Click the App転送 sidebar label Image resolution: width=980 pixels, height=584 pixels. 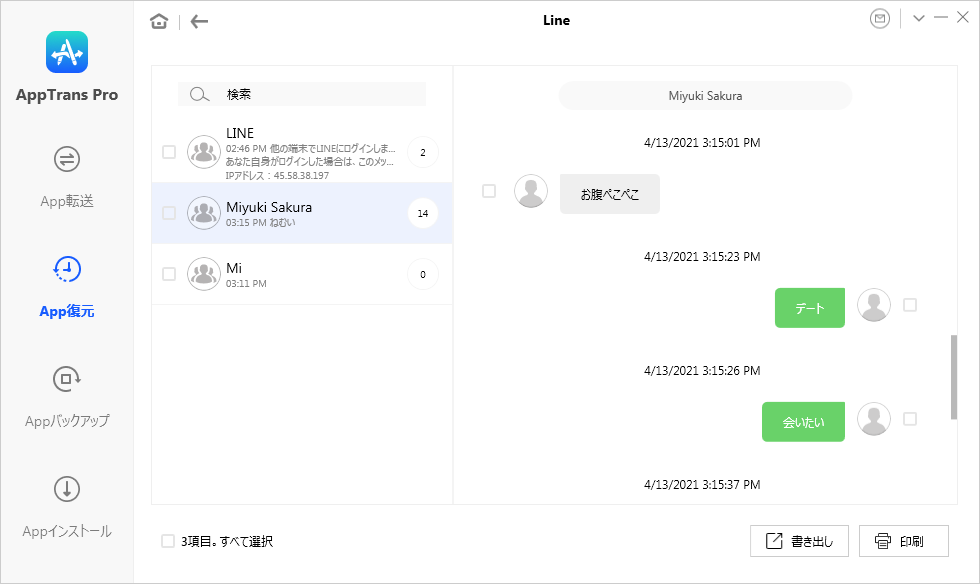click(x=67, y=201)
